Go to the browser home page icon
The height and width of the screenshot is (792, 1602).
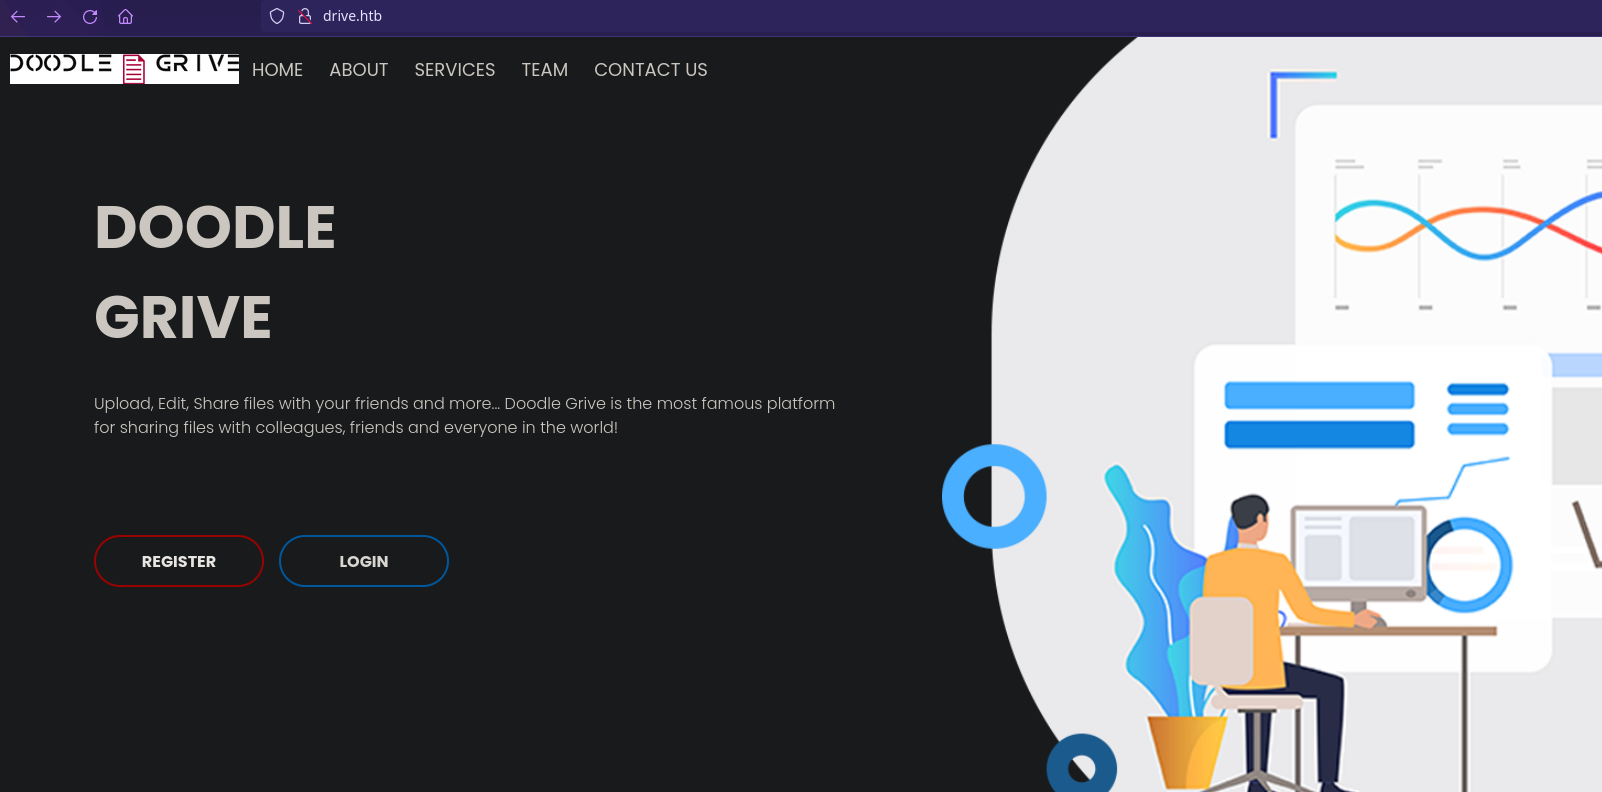pyautogui.click(x=126, y=16)
